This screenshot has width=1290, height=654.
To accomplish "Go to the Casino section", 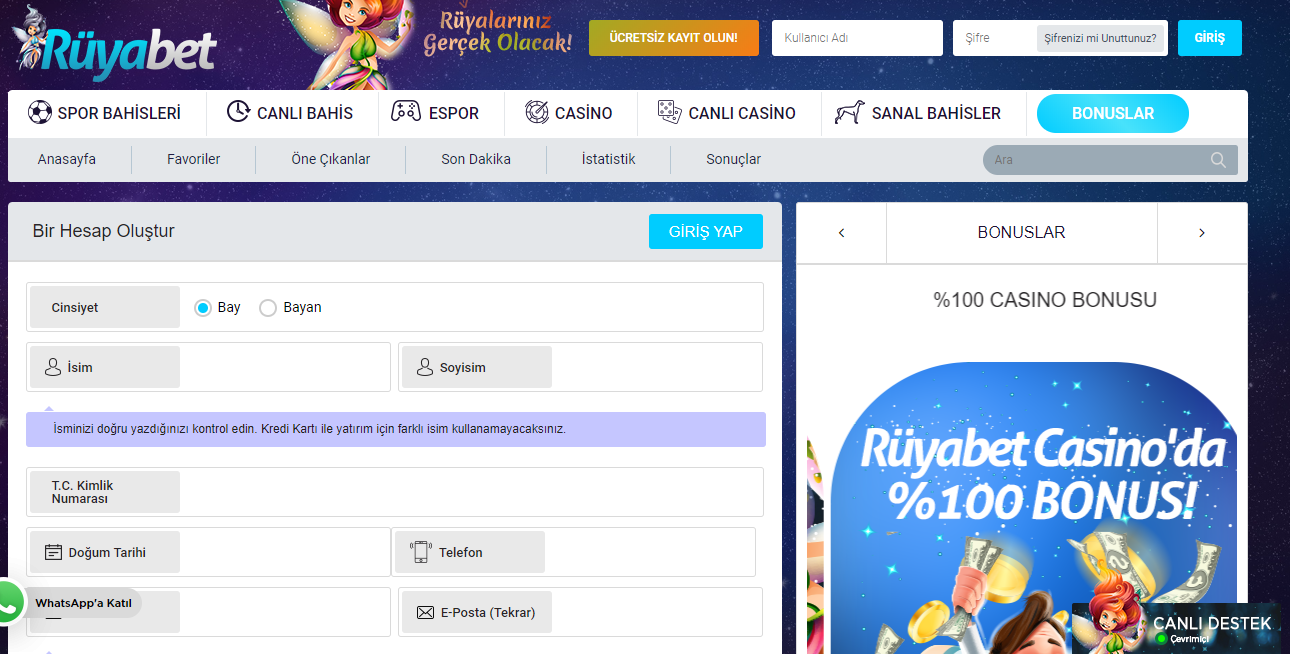I will coord(571,113).
